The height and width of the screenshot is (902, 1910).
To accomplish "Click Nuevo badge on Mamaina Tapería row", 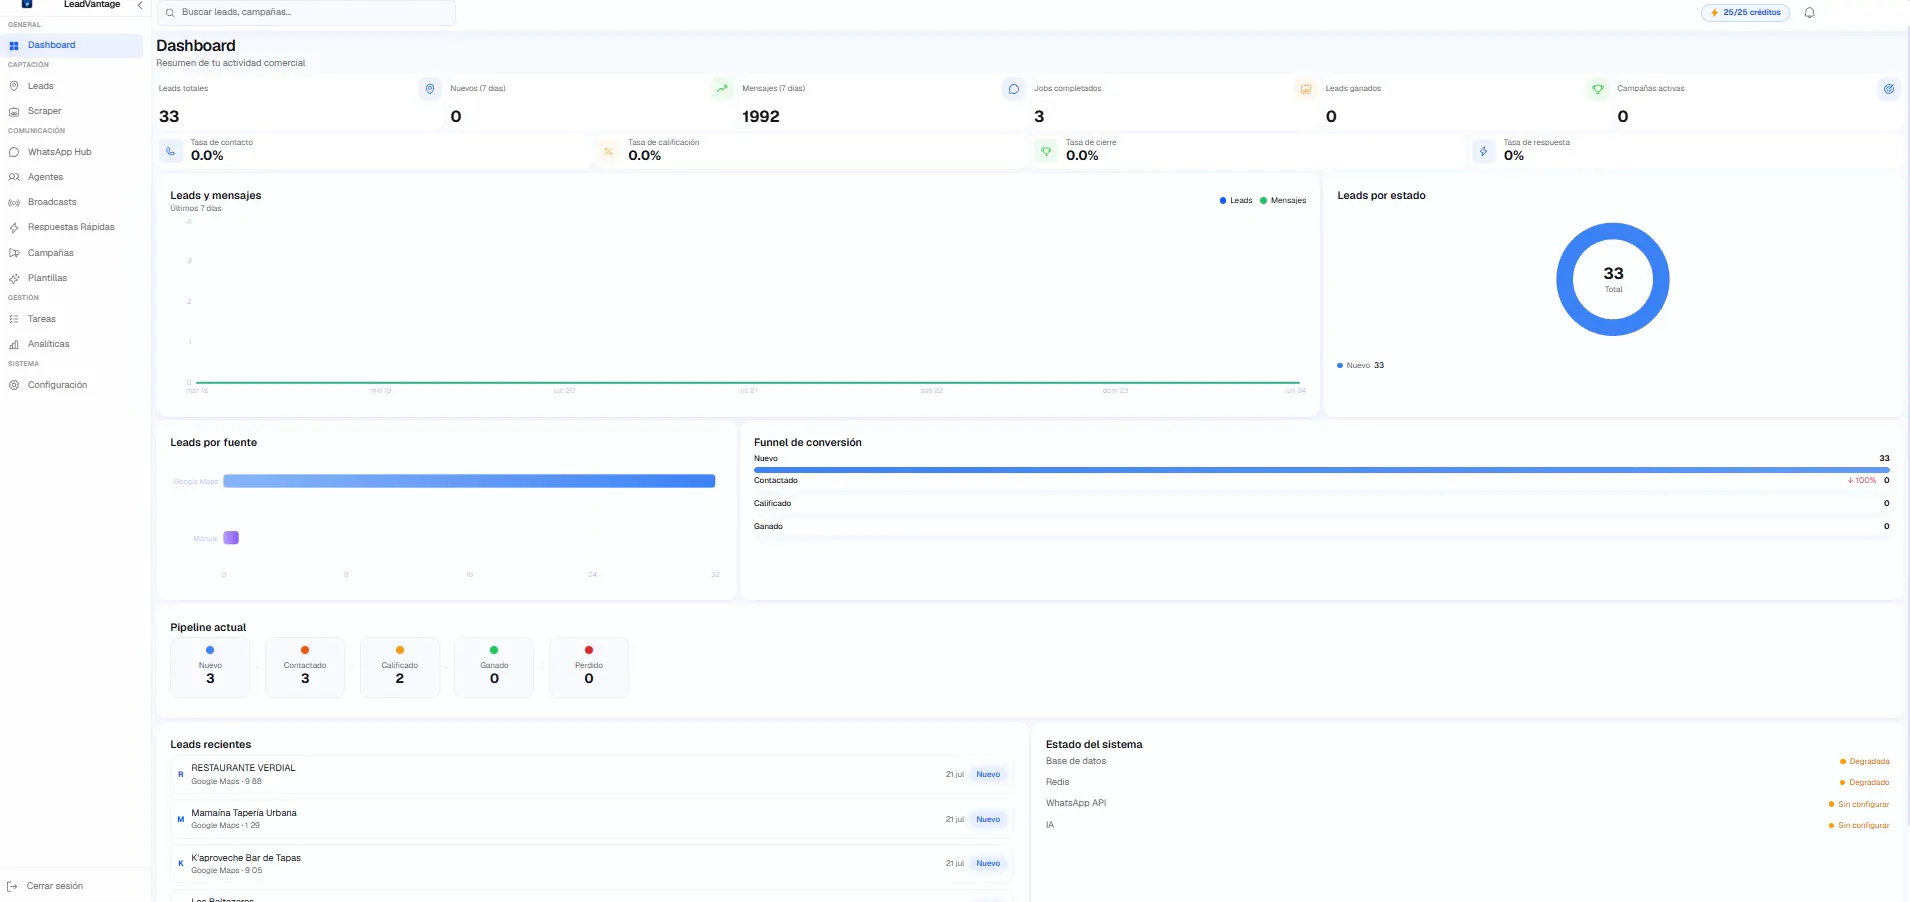I will (988, 820).
